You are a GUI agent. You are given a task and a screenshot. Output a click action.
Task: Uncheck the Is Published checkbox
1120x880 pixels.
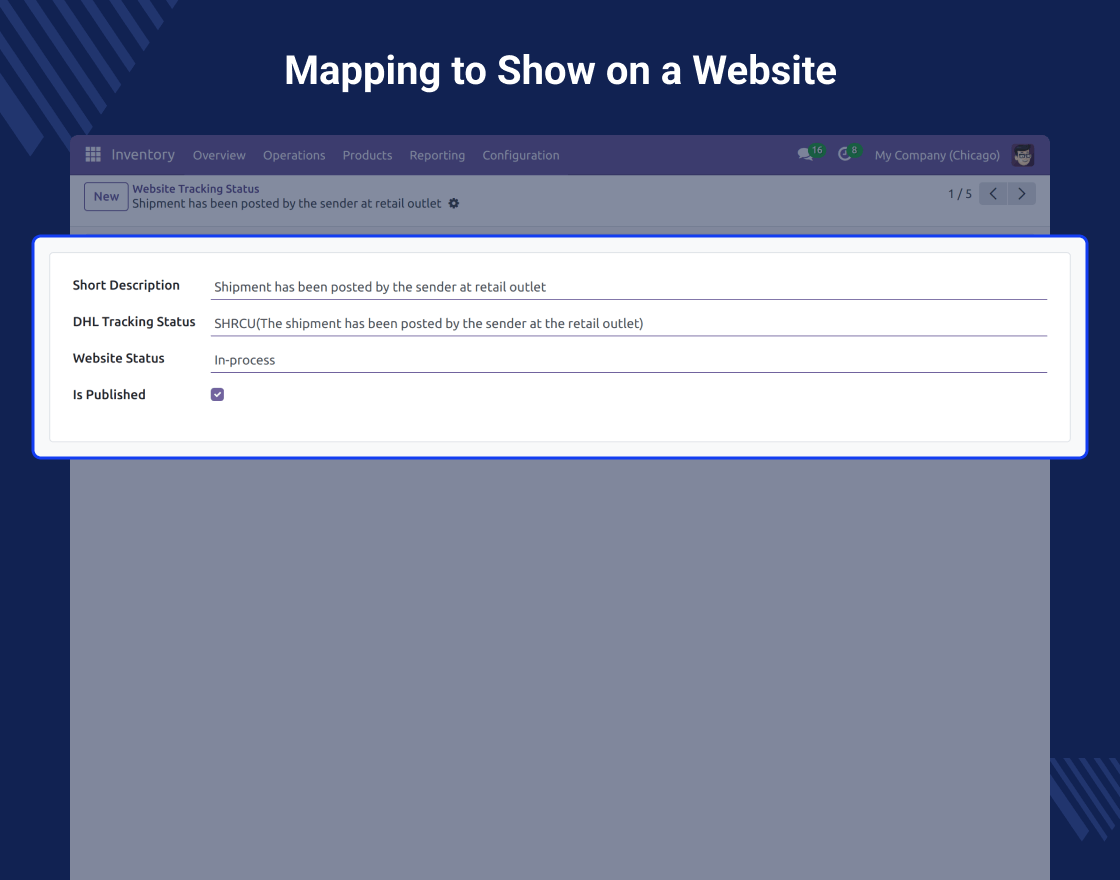tap(217, 395)
